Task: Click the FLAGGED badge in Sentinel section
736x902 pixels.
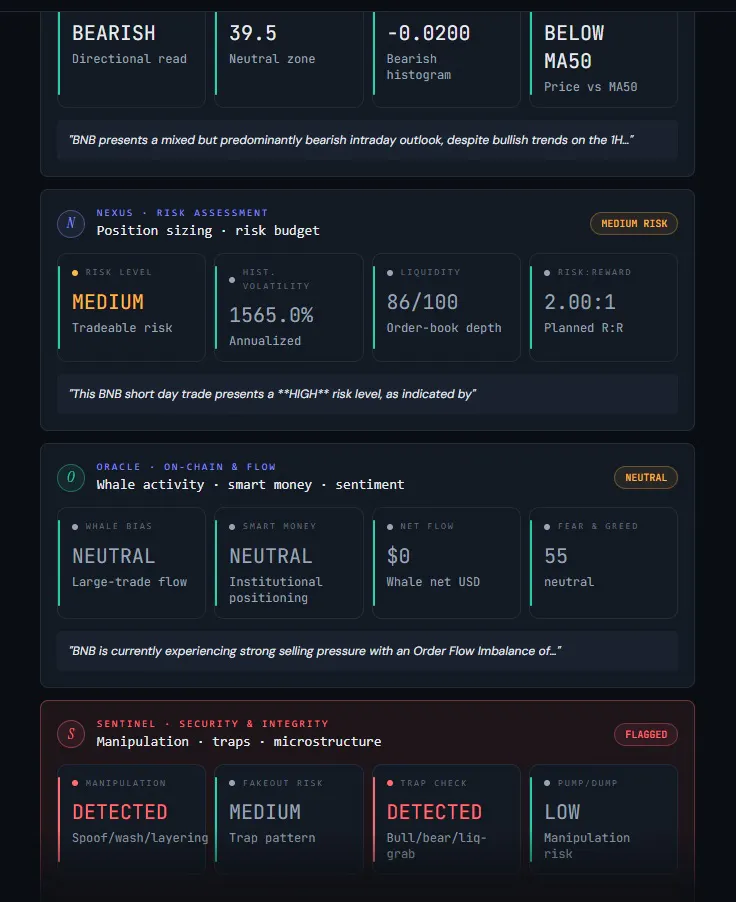Action: pos(646,735)
